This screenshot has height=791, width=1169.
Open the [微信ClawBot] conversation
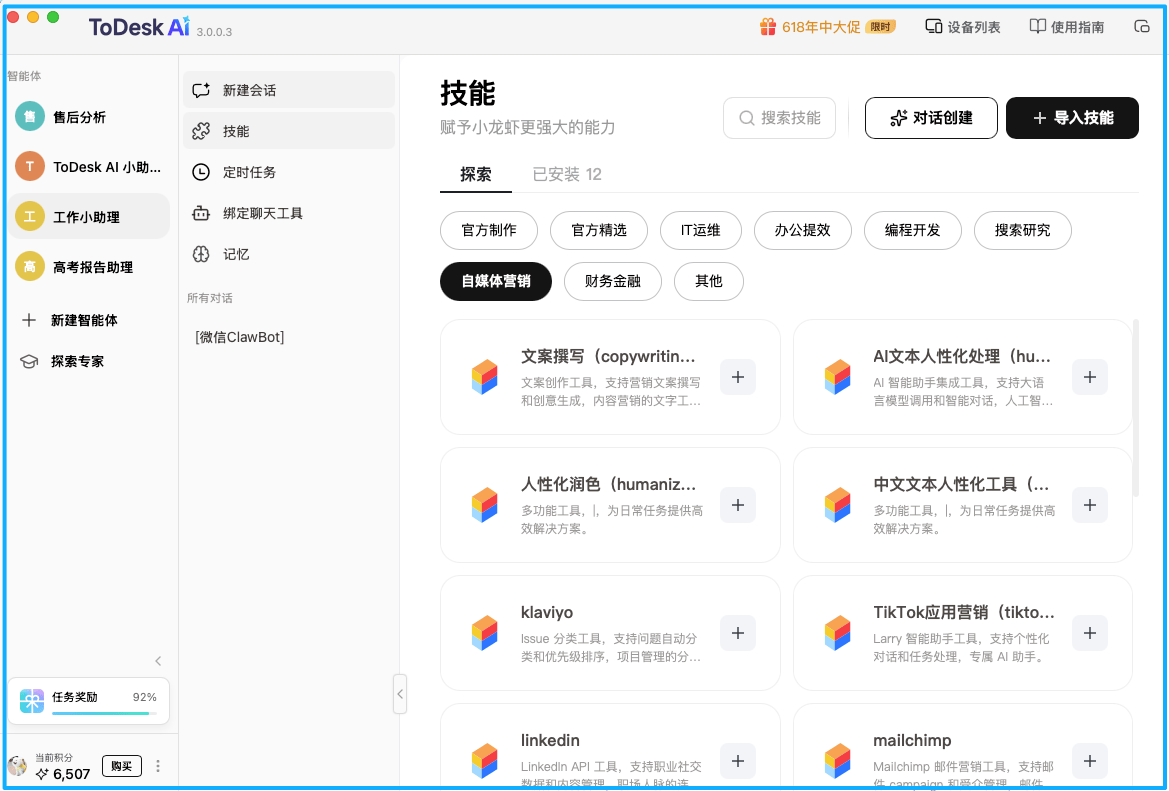[x=239, y=337]
